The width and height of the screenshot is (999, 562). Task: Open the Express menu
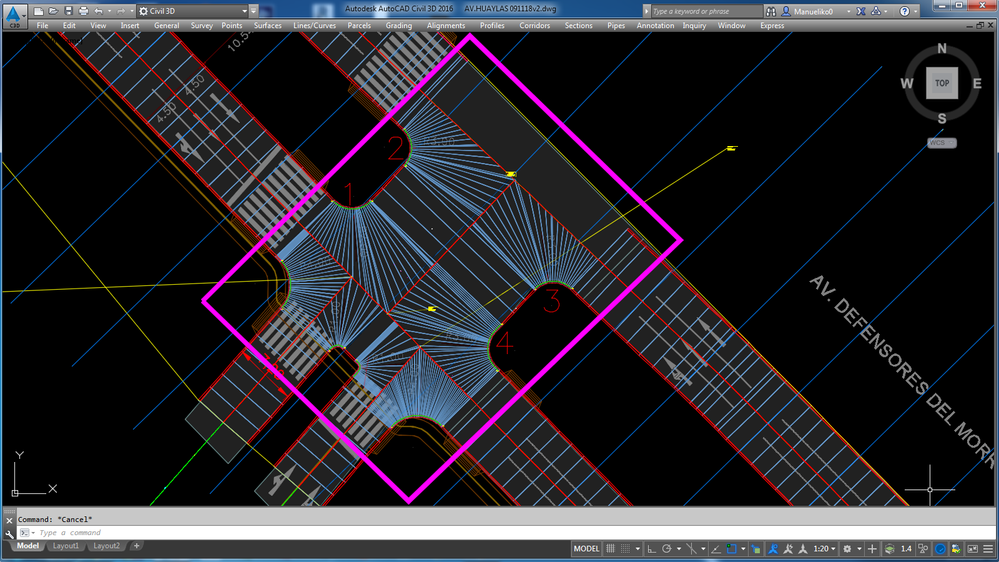772,25
